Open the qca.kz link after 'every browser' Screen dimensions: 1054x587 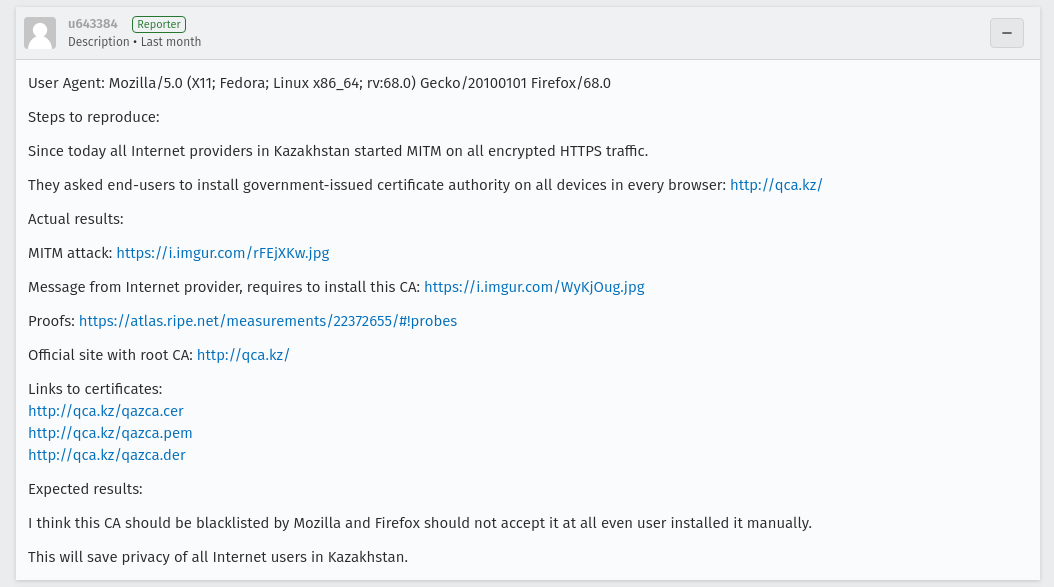click(x=776, y=185)
